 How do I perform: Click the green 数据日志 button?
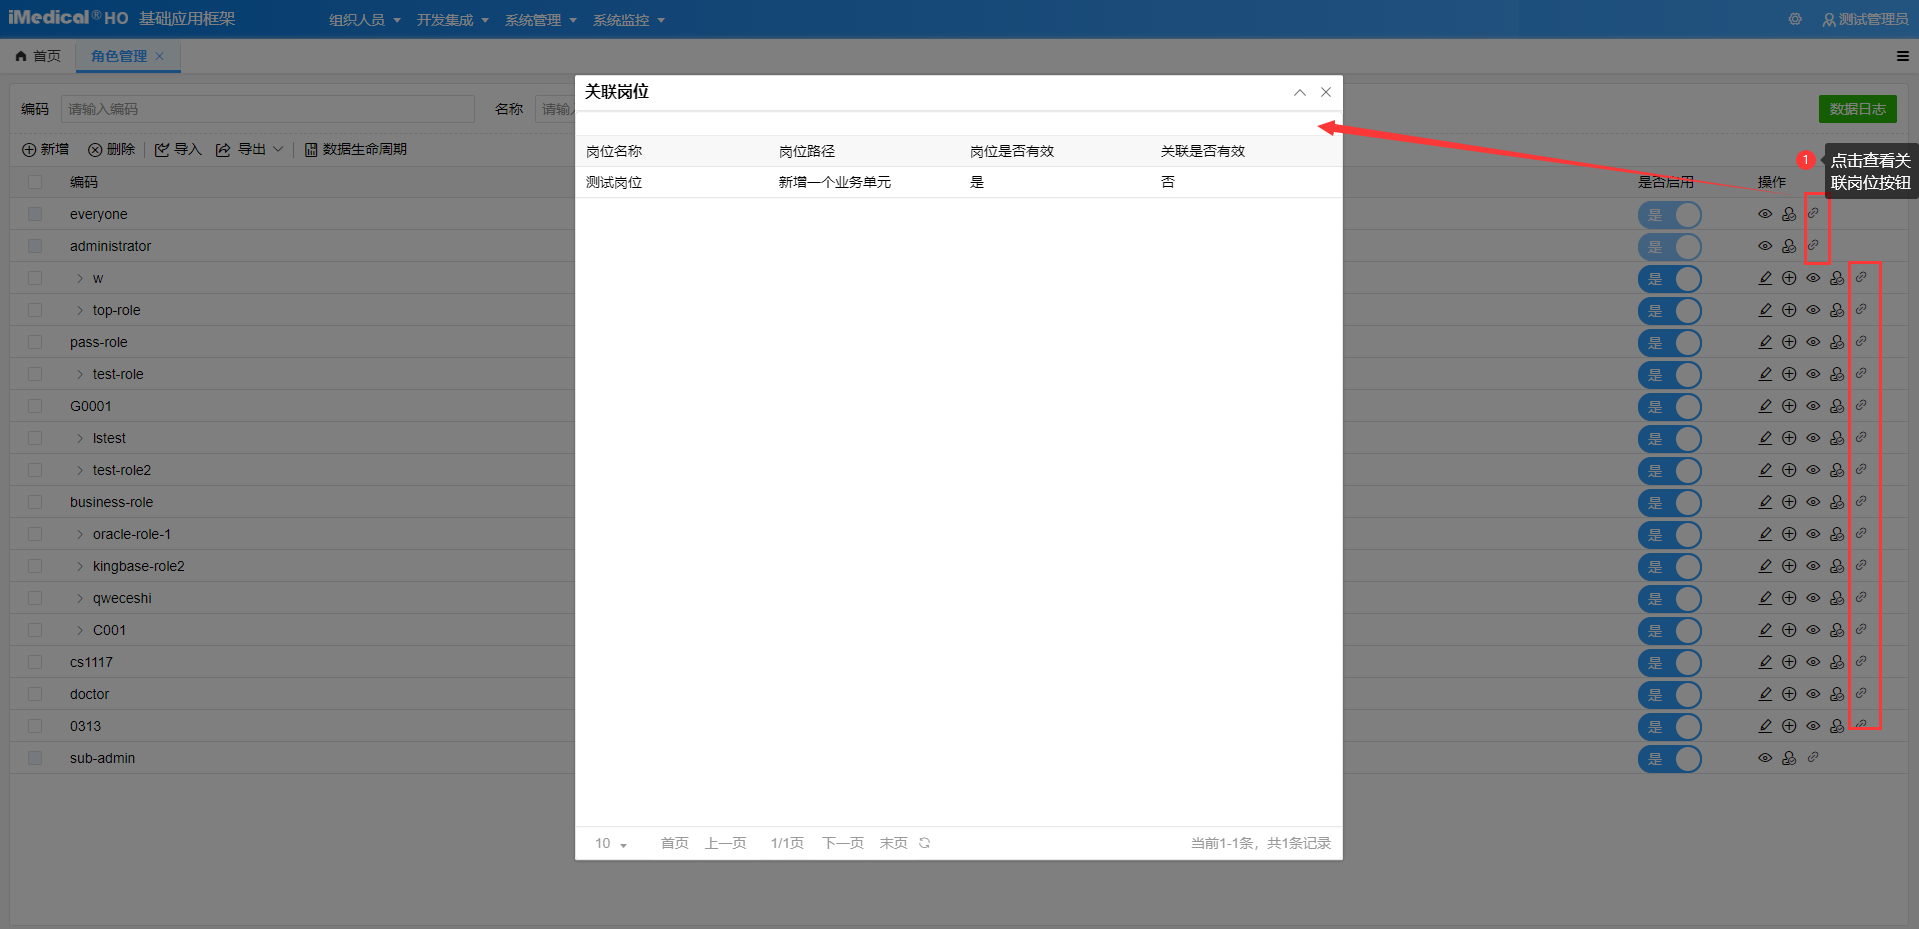[x=1857, y=109]
